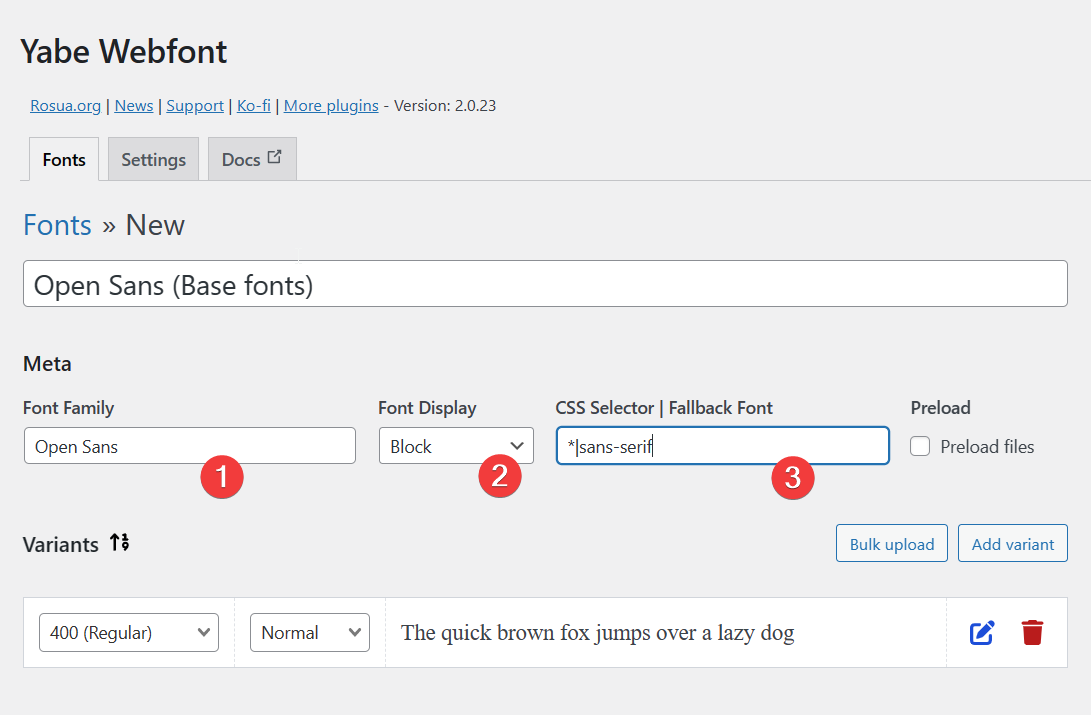Image resolution: width=1091 pixels, height=715 pixels.
Task: Open the 400 (Regular) weight dropdown
Action: coord(129,633)
